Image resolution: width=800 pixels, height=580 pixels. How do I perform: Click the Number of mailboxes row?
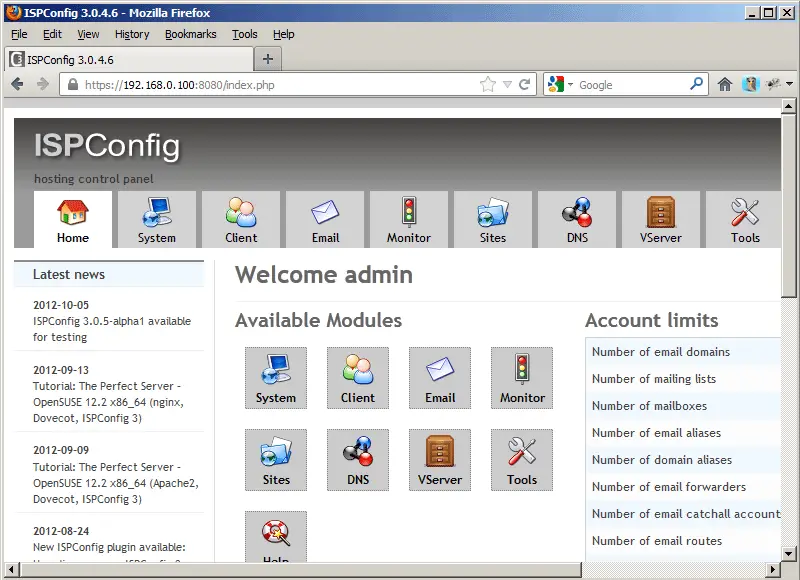click(683, 406)
